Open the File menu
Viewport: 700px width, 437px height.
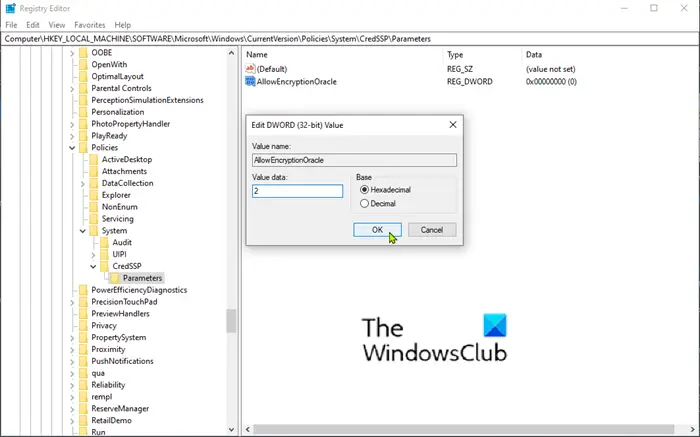(x=11, y=25)
